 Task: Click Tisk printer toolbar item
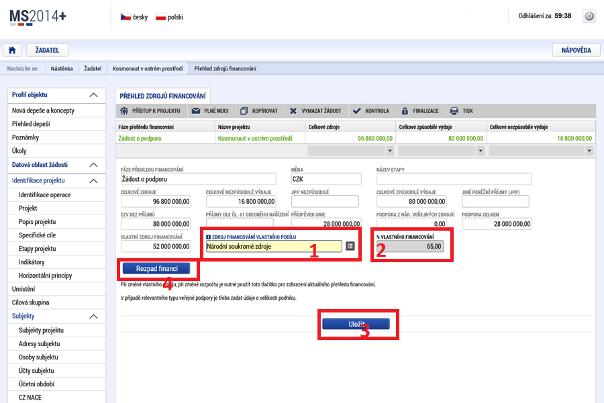(461, 111)
